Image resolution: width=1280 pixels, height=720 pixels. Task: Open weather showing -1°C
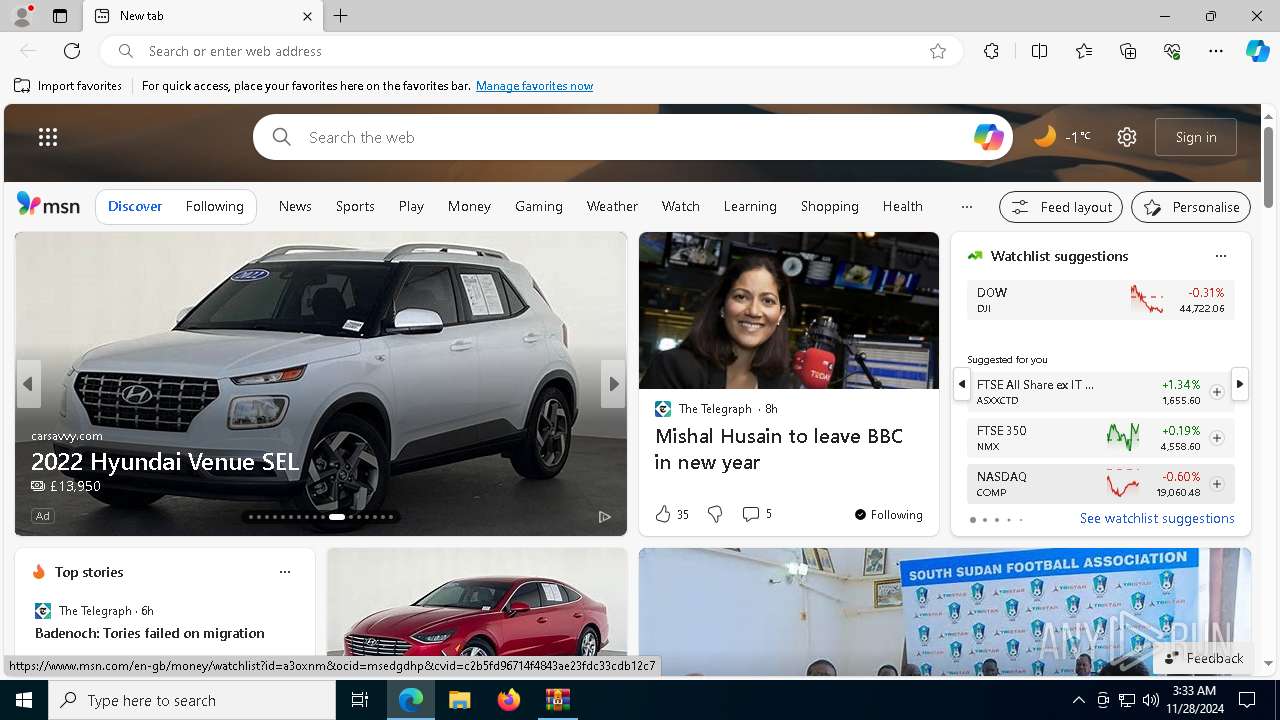click(1062, 137)
